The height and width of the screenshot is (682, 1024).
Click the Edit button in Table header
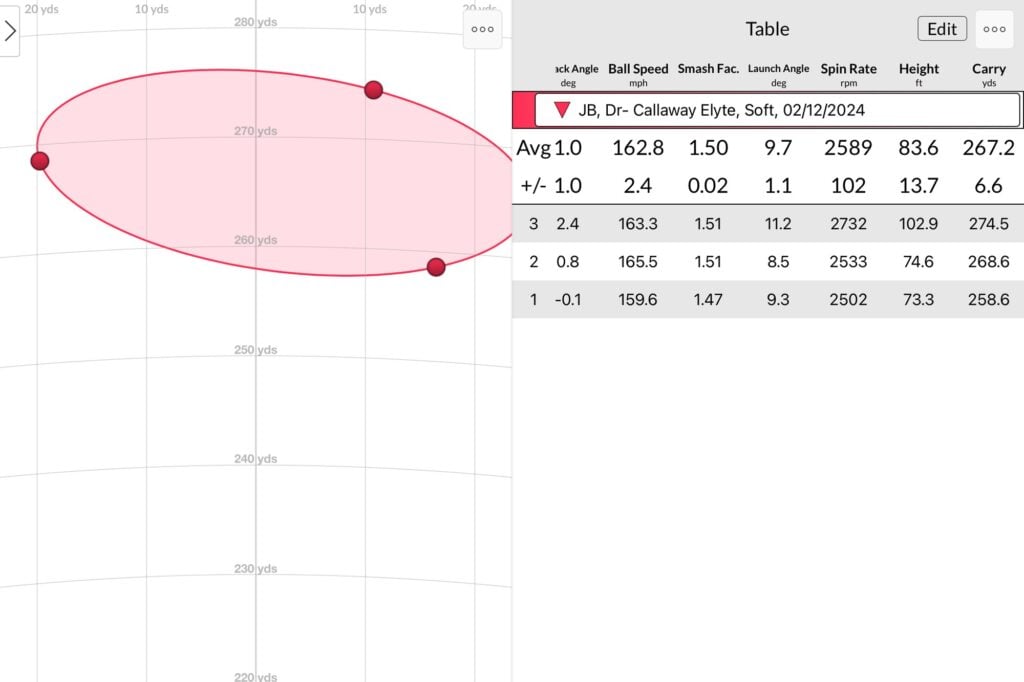(941, 29)
